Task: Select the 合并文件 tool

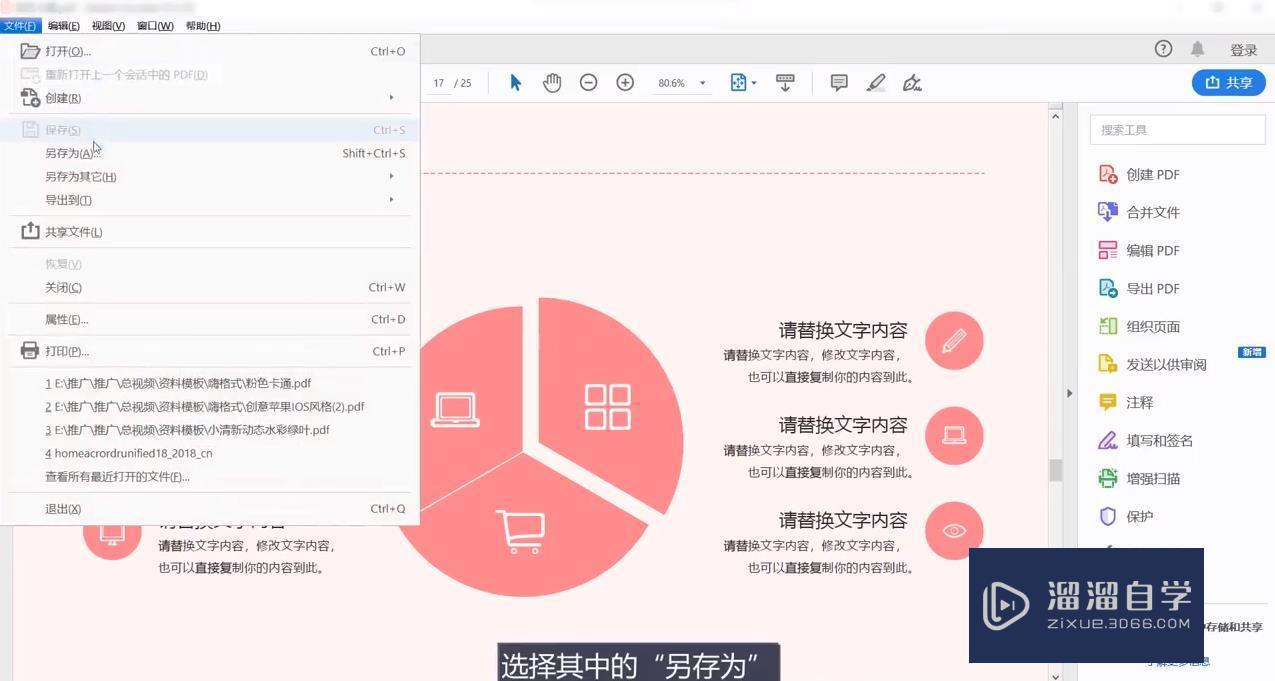Action: click(1152, 212)
